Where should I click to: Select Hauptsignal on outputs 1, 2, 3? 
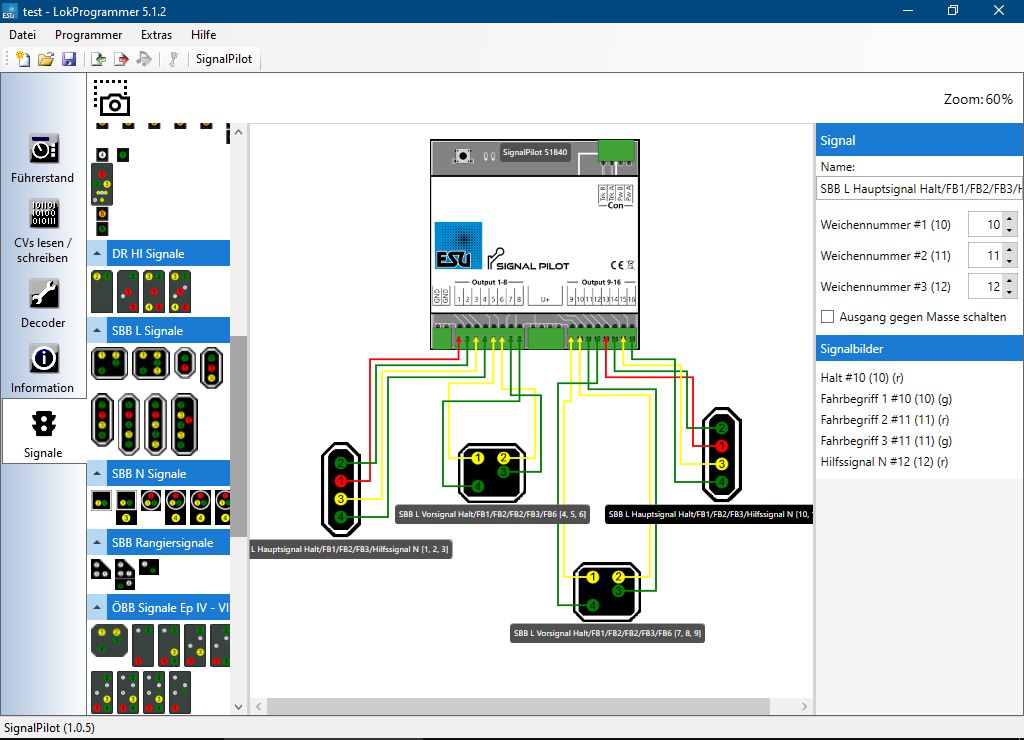[x=341, y=489]
